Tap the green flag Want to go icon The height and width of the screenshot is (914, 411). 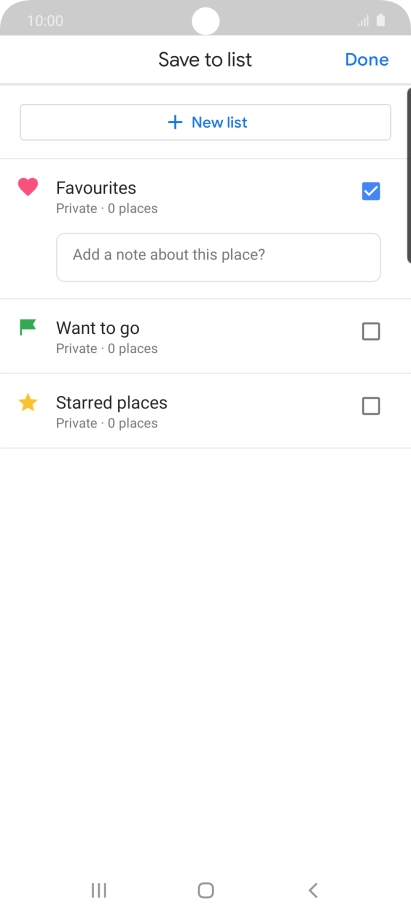pos(28,327)
